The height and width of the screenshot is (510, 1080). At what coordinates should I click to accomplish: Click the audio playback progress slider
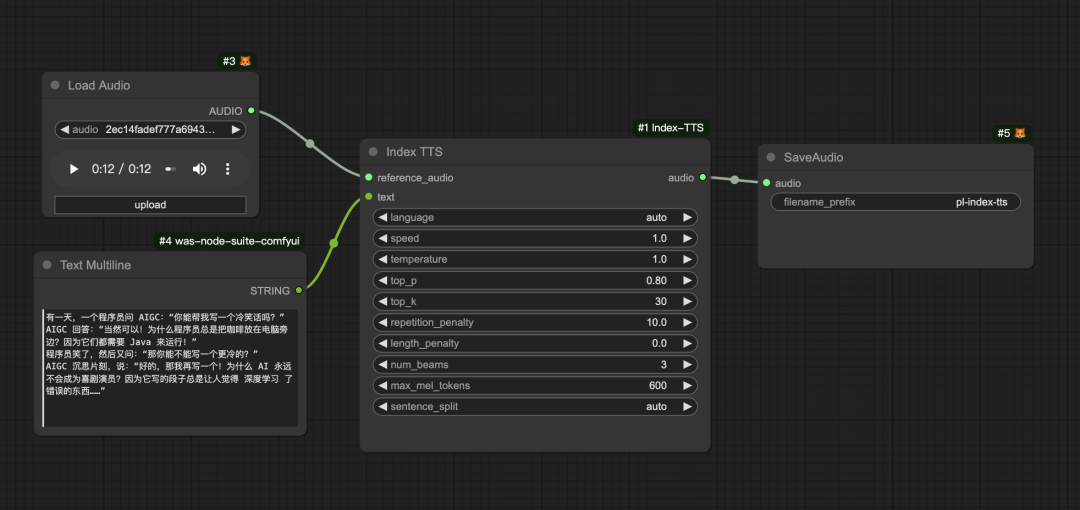(170, 169)
